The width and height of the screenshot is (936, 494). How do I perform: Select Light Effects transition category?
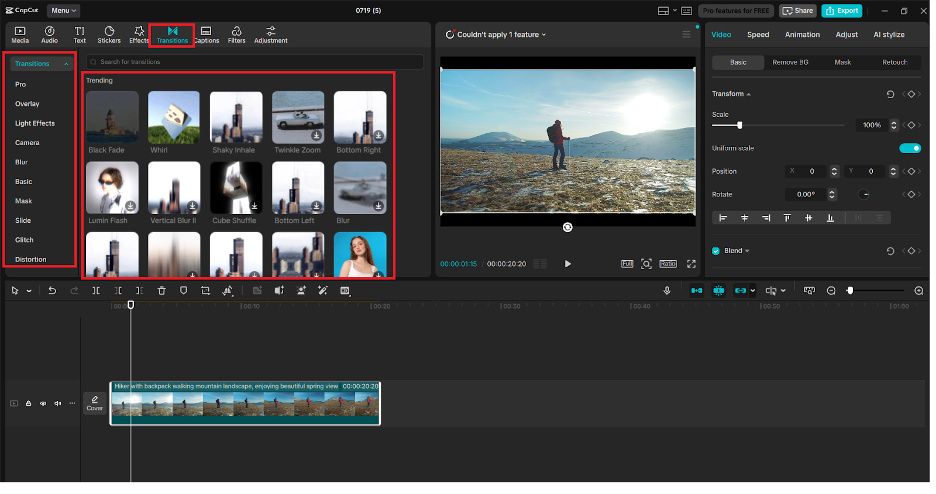35,124
